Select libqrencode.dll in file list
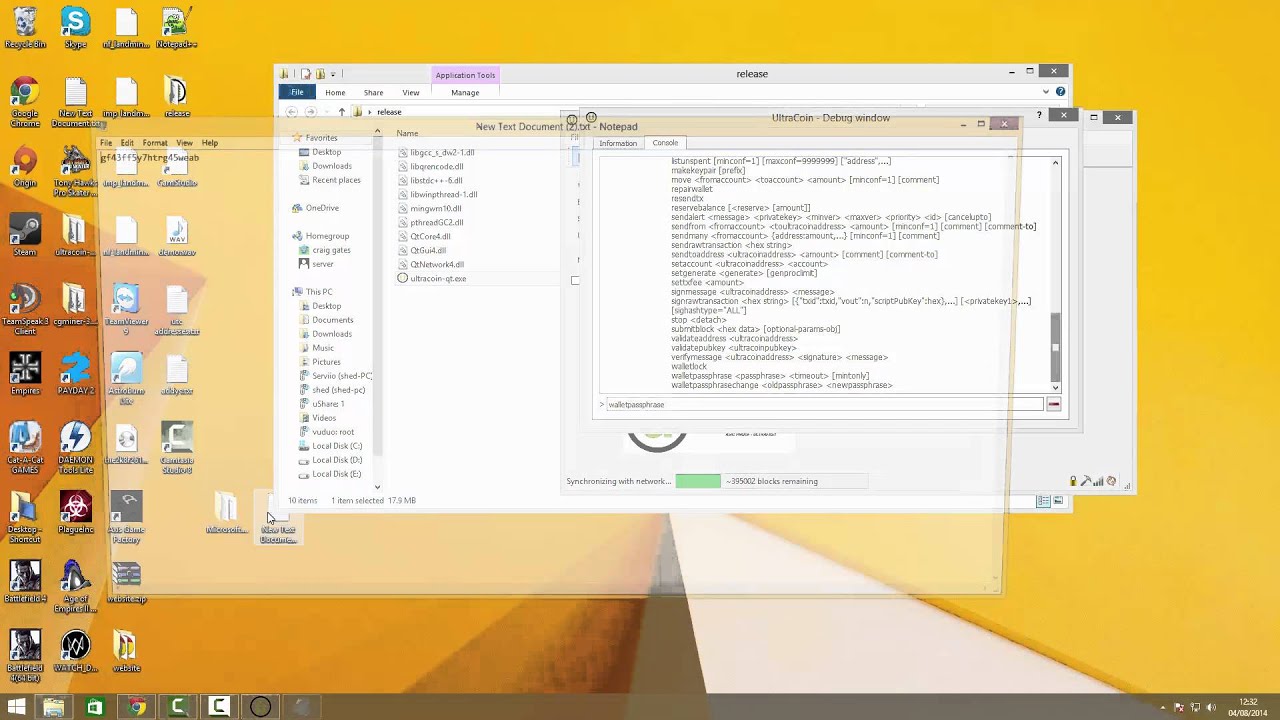The width and height of the screenshot is (1280, 720). coord(436,166)
